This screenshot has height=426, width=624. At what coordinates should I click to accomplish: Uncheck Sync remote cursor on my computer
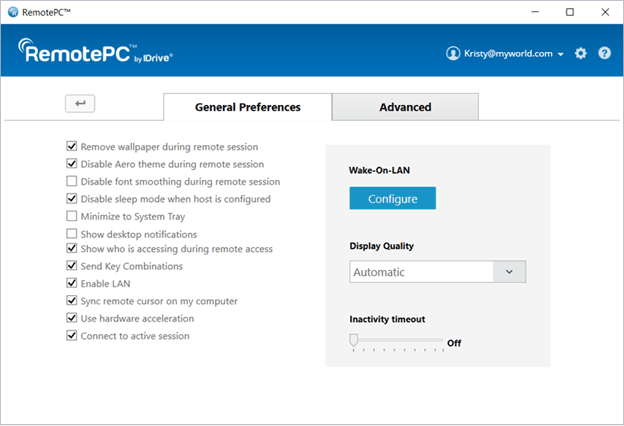(x=72, y=301)
